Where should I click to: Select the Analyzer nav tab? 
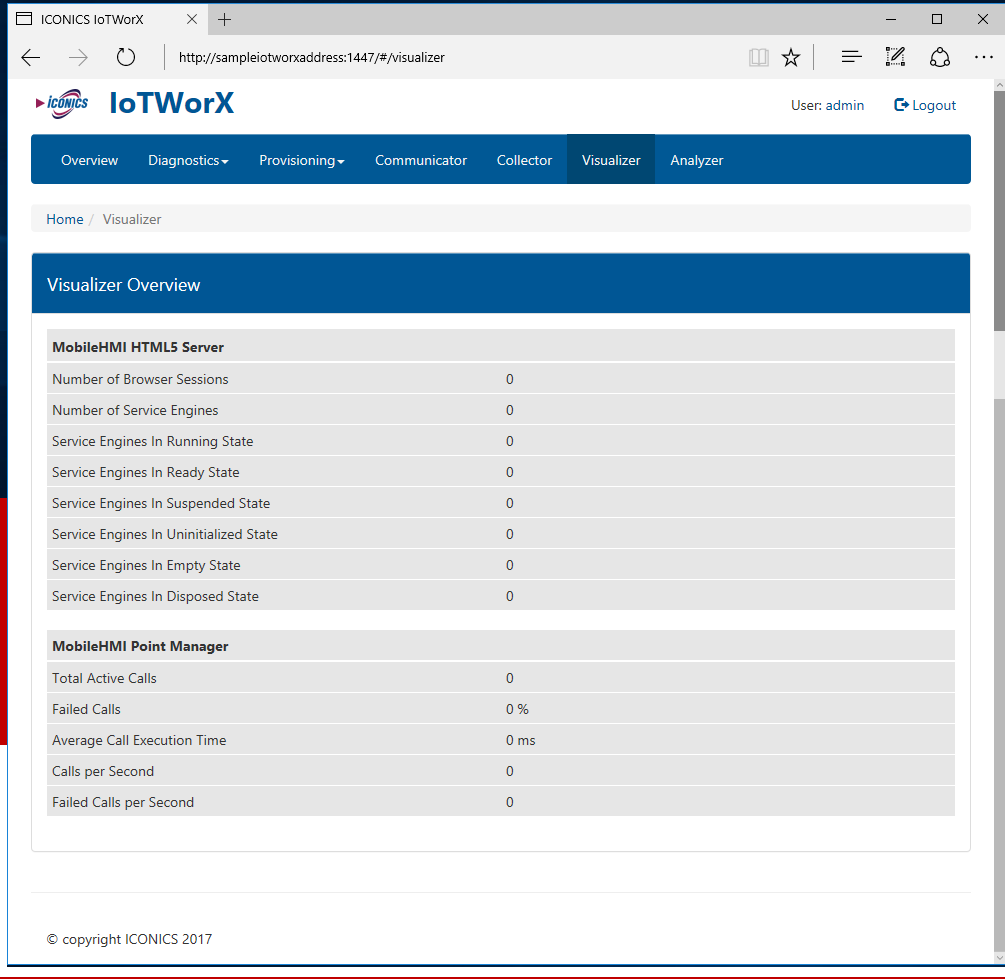pos(696,160)
